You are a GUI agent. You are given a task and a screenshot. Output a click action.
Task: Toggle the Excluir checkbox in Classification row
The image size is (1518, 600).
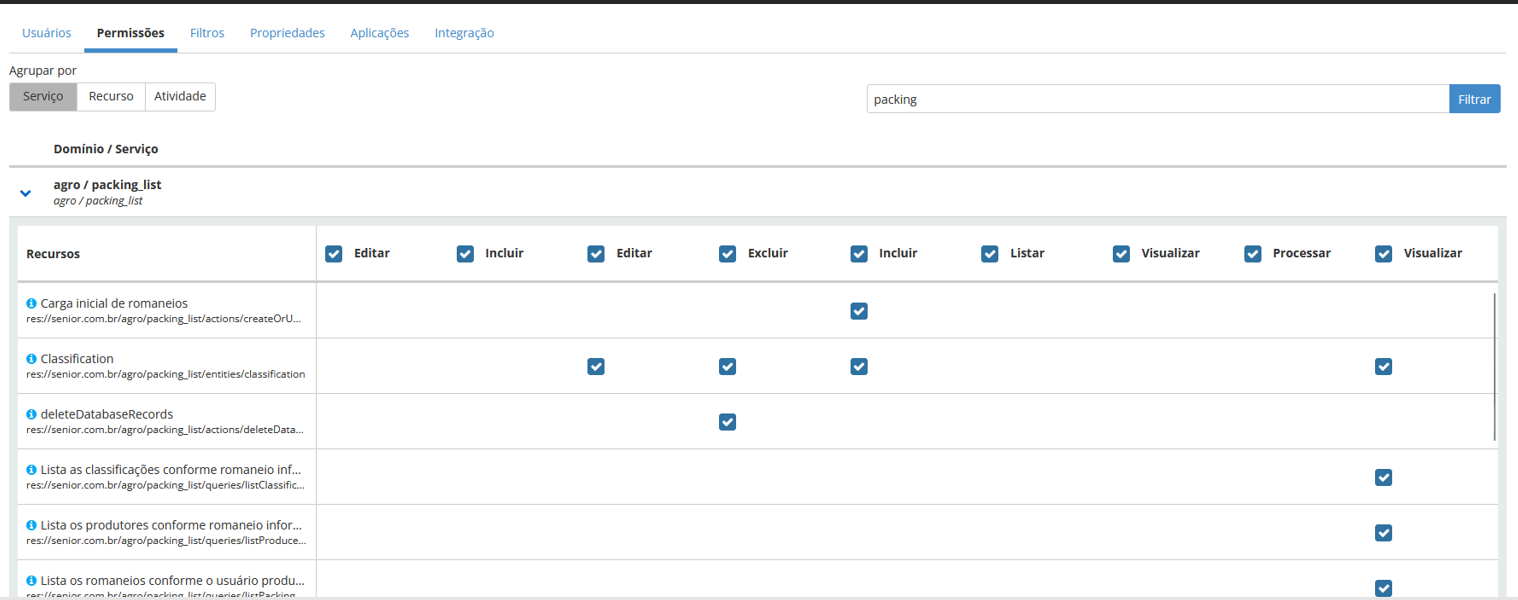coord(727,367)
